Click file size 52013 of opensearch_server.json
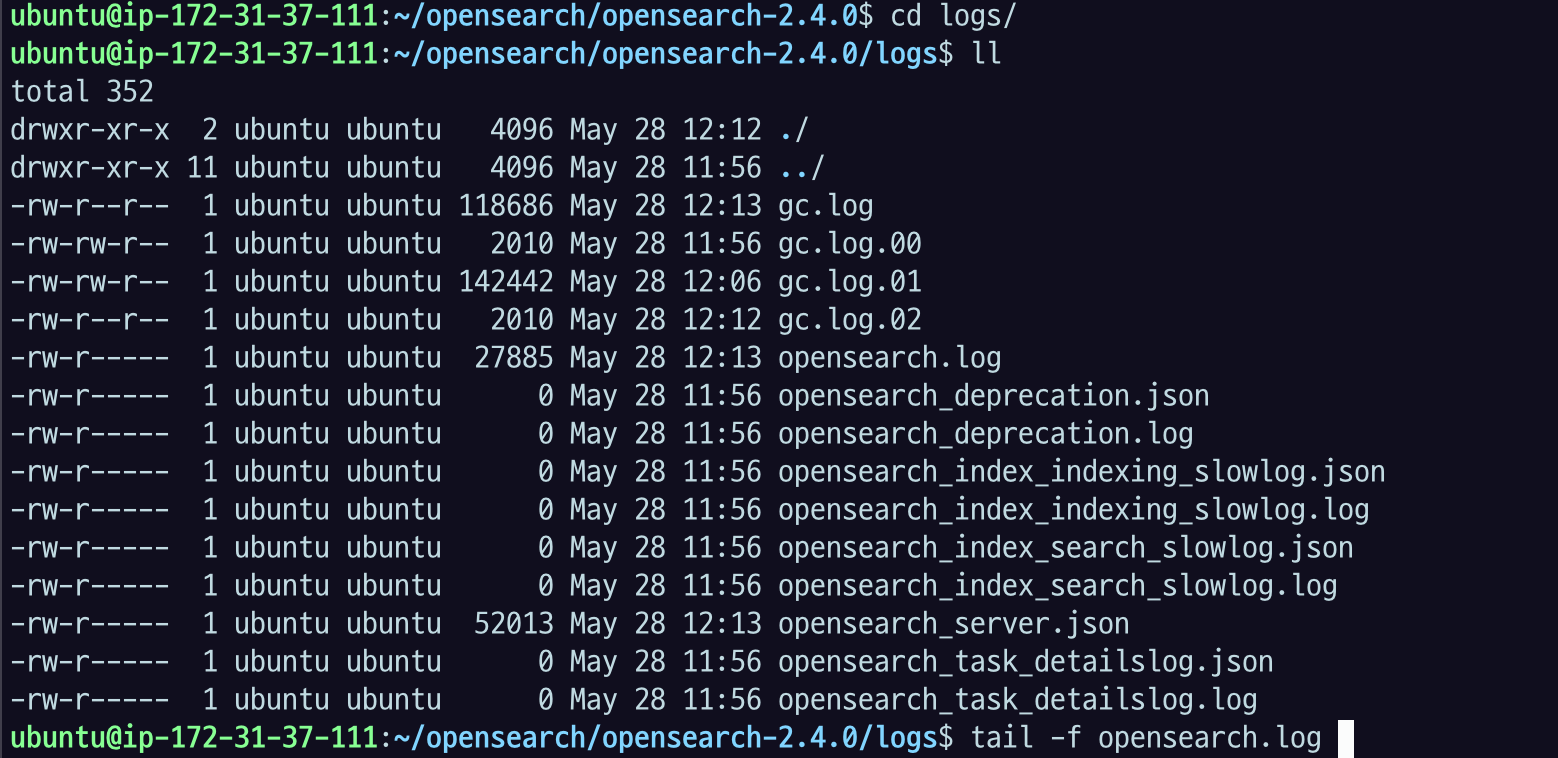 [x=513, y=624]
